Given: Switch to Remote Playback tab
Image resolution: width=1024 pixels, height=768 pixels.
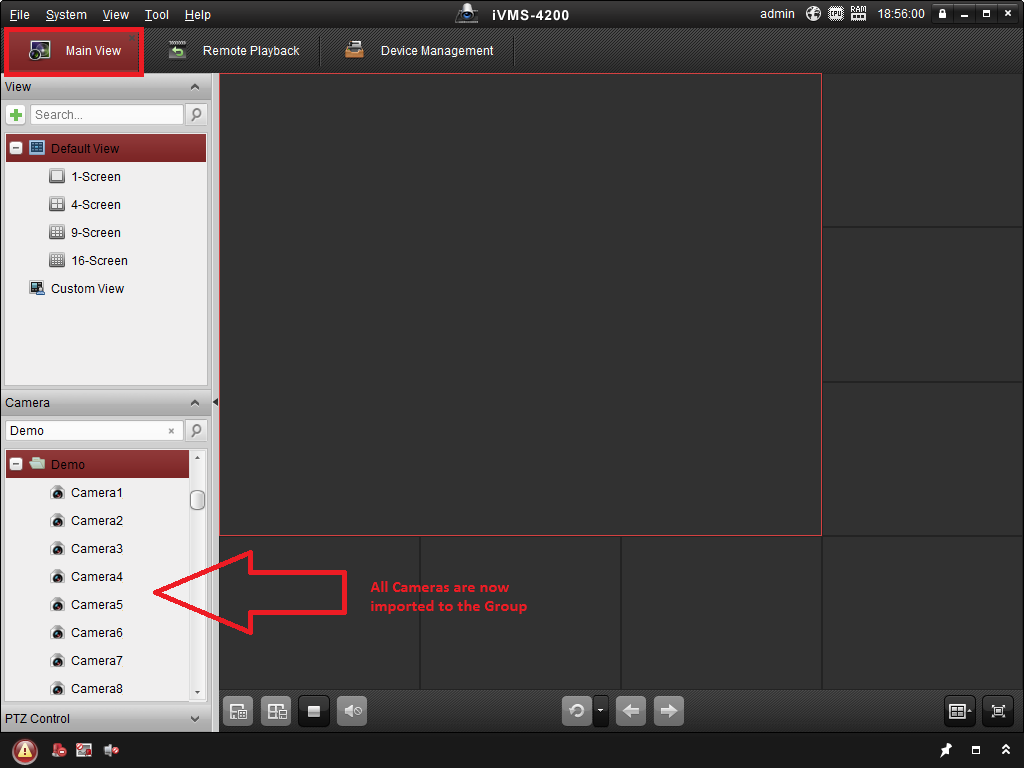Looking at the screenshot, I should (233, 51).
